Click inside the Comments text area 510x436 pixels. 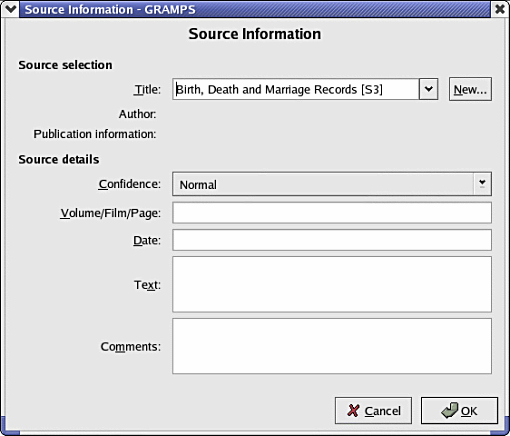pyautogui.click(x=332, y=346)
